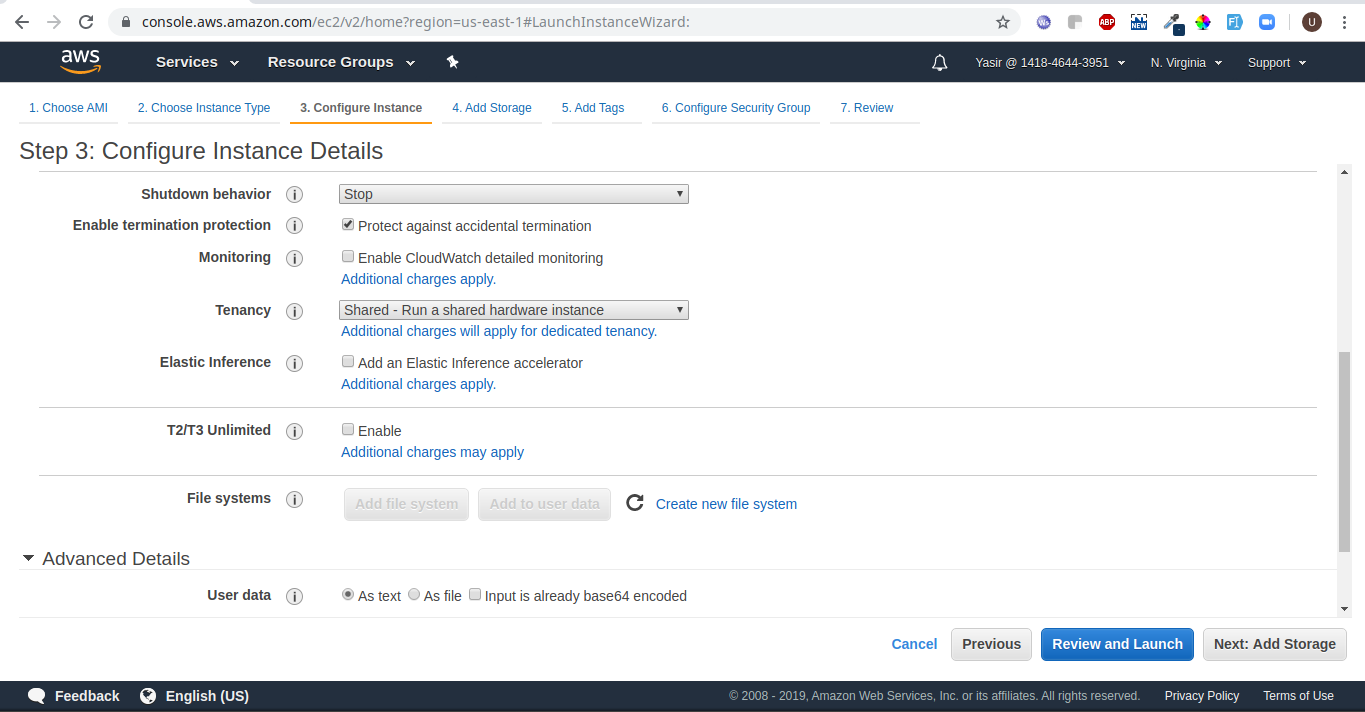Enable CloudWatch detailed monitoring checkbox
Viewport: 1365px width, 712px height.
pyautogui.click(x=348, y=257)
